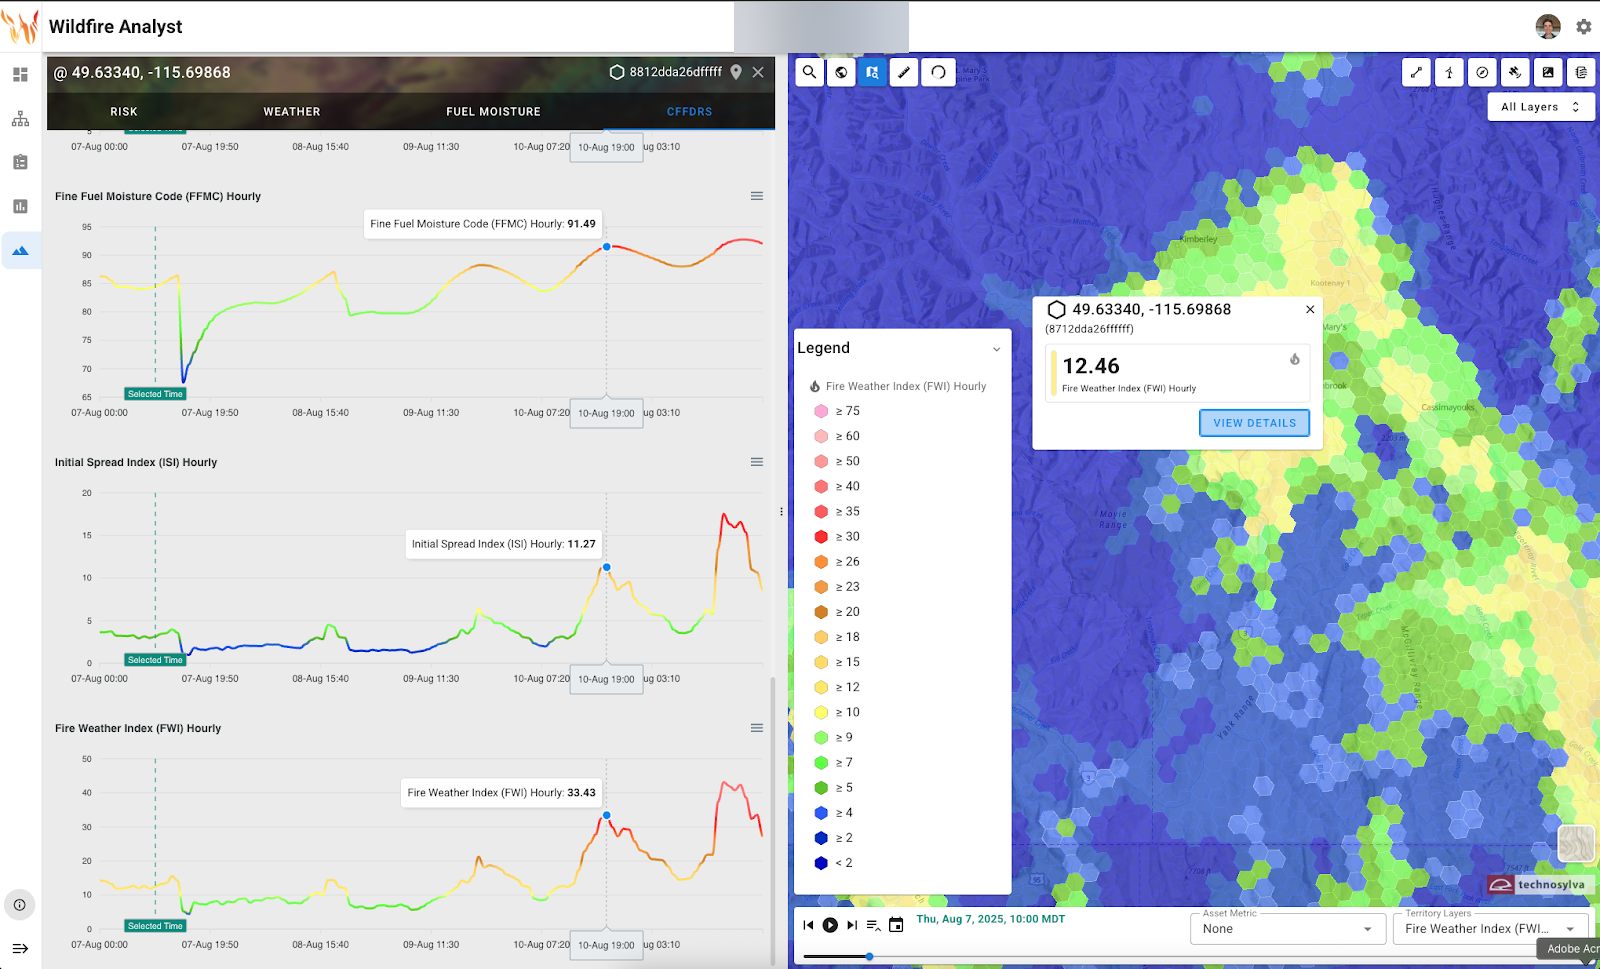
Task: Toggle the location pin in panel header
Action: click(736, 72)
